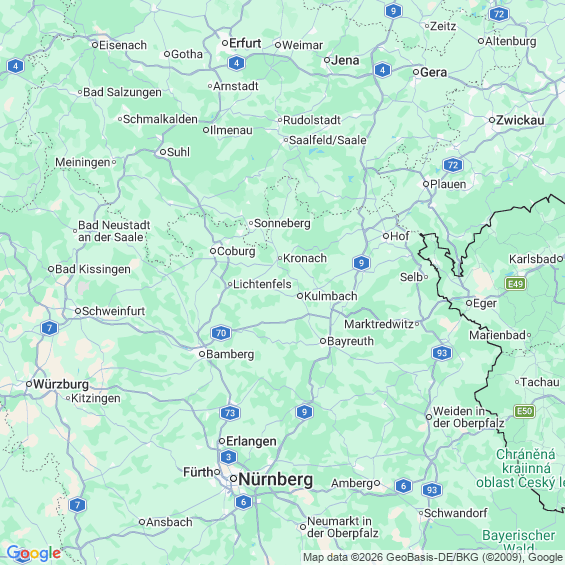The height and width of the screenshot is (565, 565).
Task: Click the Schweinfurt town label
Action: 114,311
